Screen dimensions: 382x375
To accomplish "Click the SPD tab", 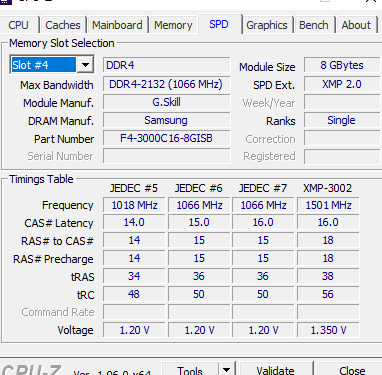I will point(219,24).
